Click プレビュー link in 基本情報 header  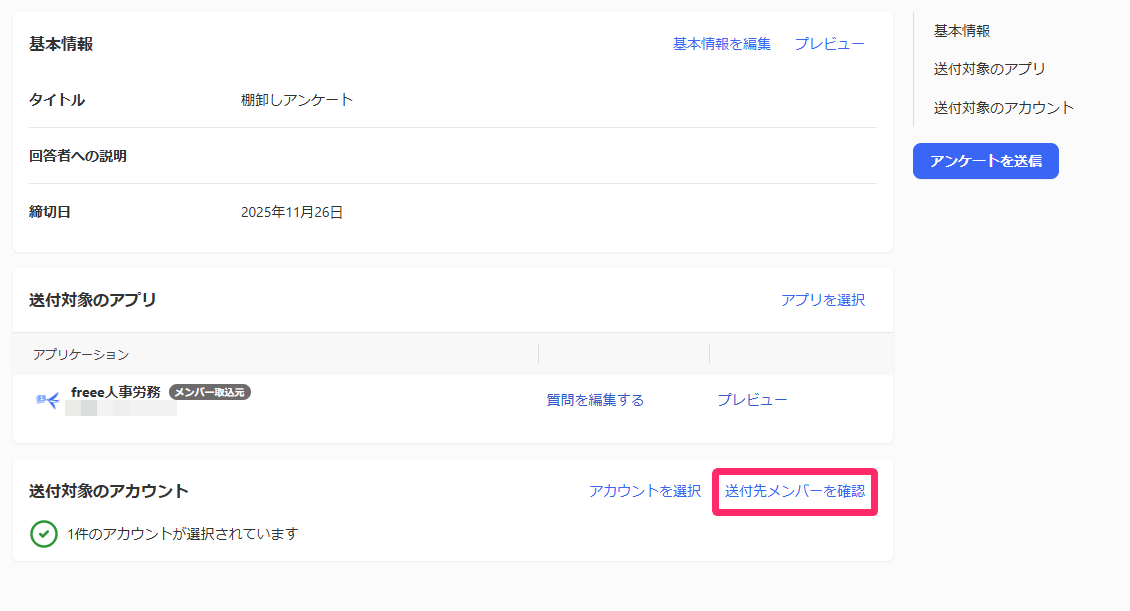(x=829, y=44)
